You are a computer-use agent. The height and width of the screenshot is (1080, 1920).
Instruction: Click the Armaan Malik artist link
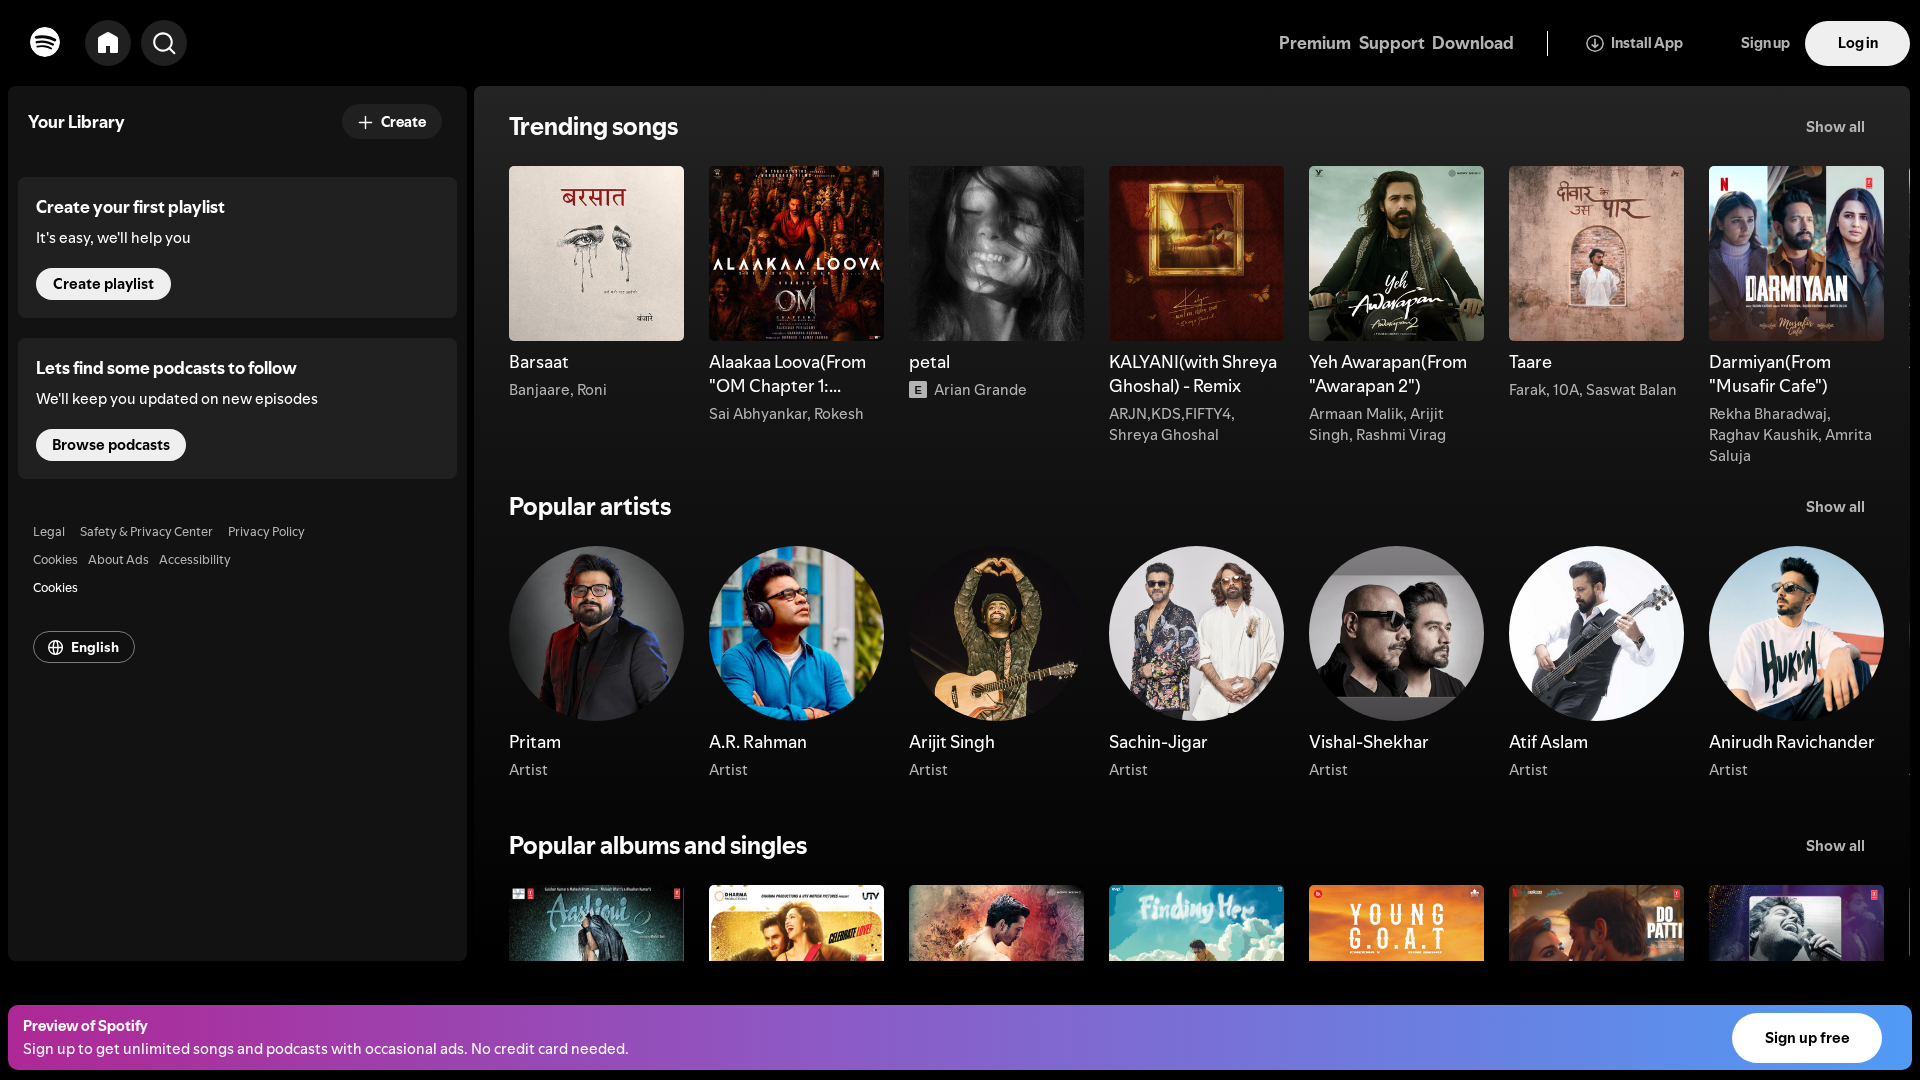click(x=1355, y=414)
